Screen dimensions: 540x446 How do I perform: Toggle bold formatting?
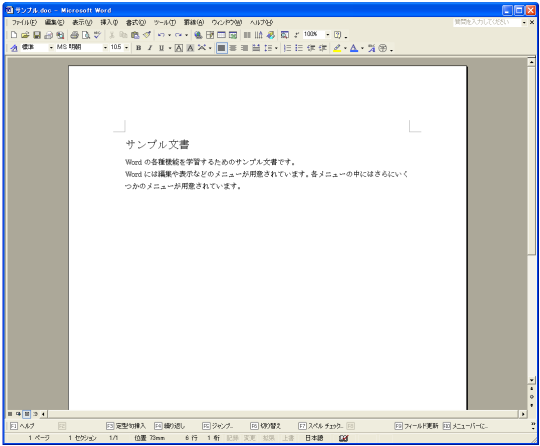click(138, 48)
